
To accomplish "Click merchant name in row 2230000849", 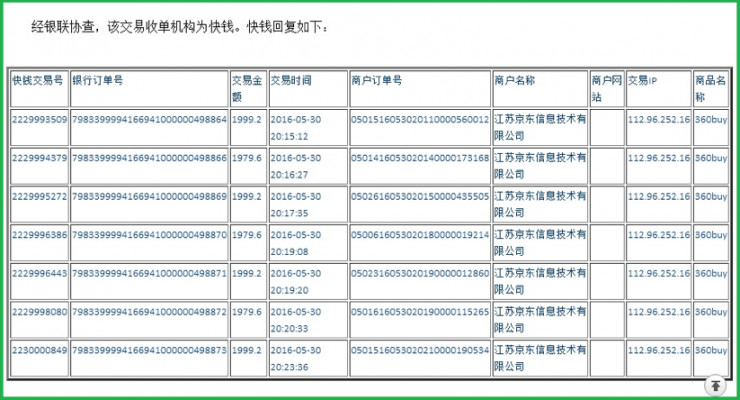I will pyautogui.click(x=540, y=358).
